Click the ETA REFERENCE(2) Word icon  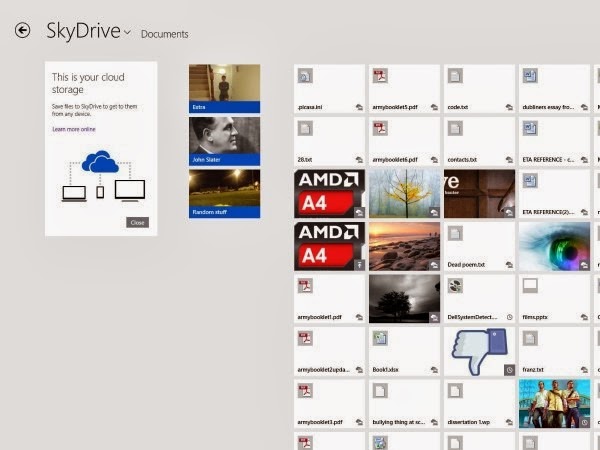point(530,181)
